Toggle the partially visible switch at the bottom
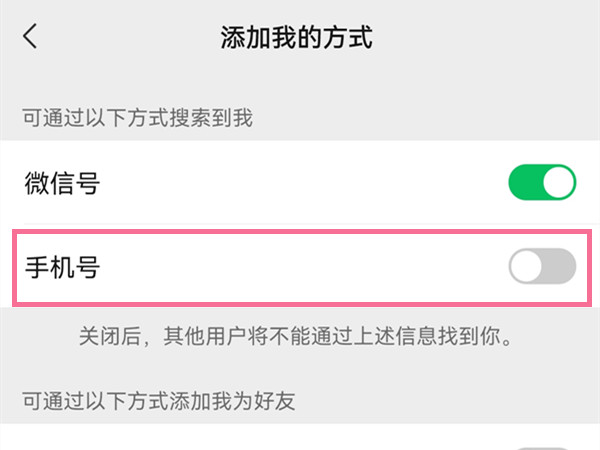 542,446
